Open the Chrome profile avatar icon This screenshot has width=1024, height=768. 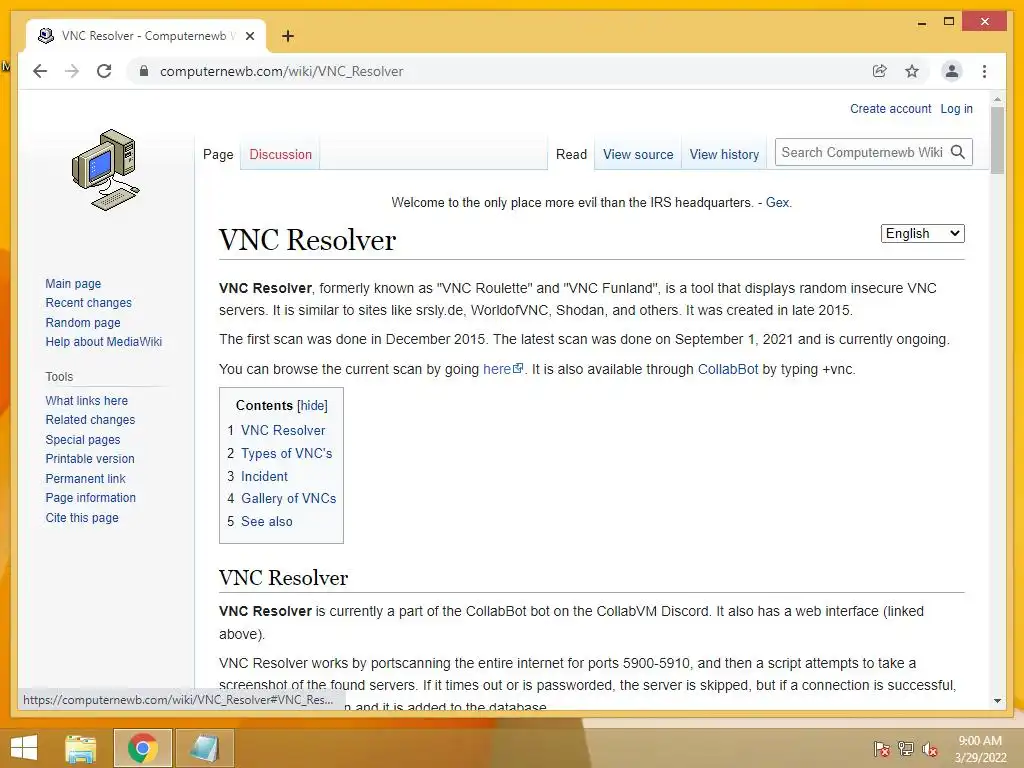click(x=952, y=71)
